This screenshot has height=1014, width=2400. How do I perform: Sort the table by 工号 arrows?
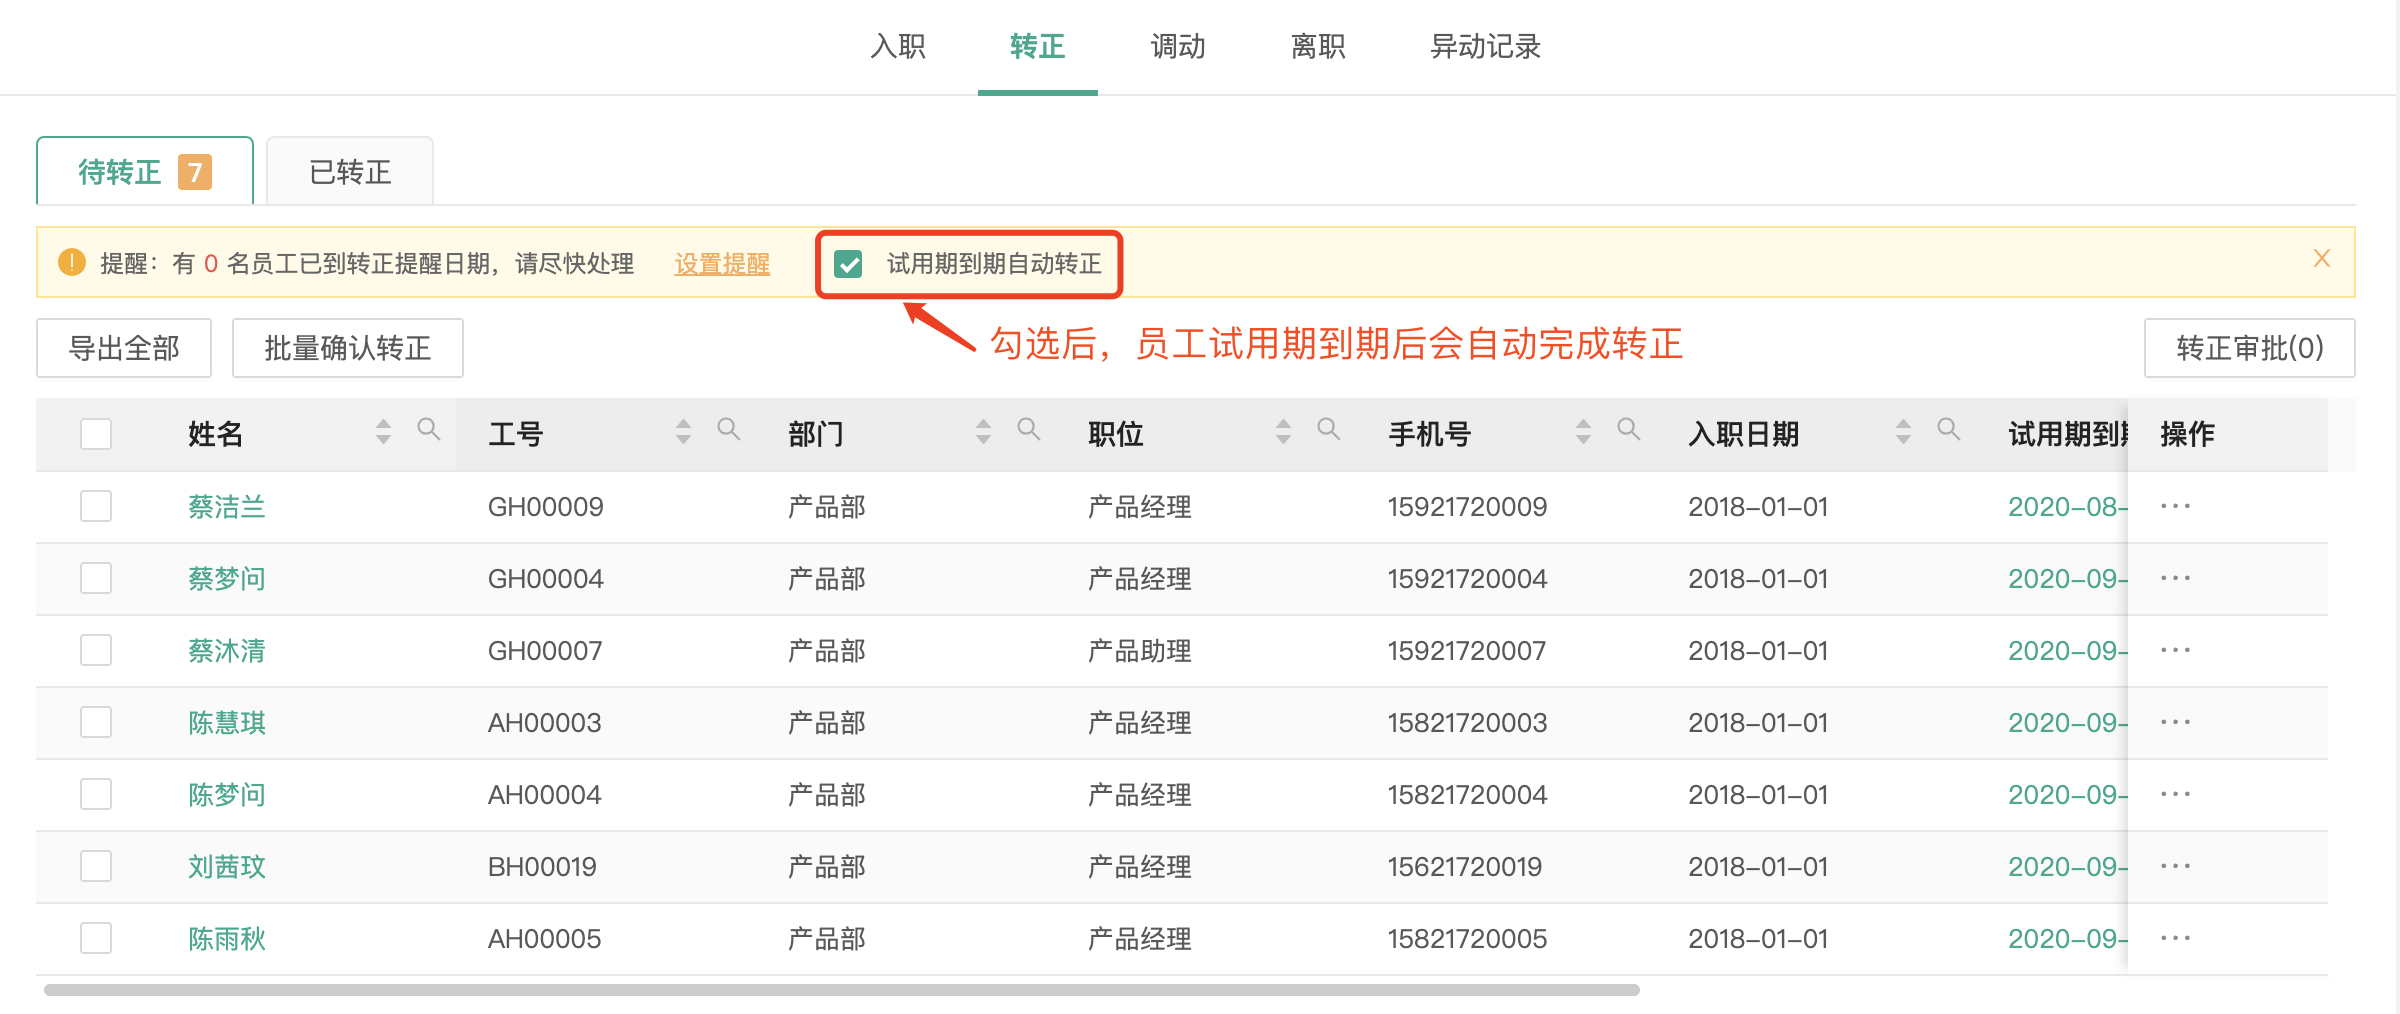(x=683, y=431)
